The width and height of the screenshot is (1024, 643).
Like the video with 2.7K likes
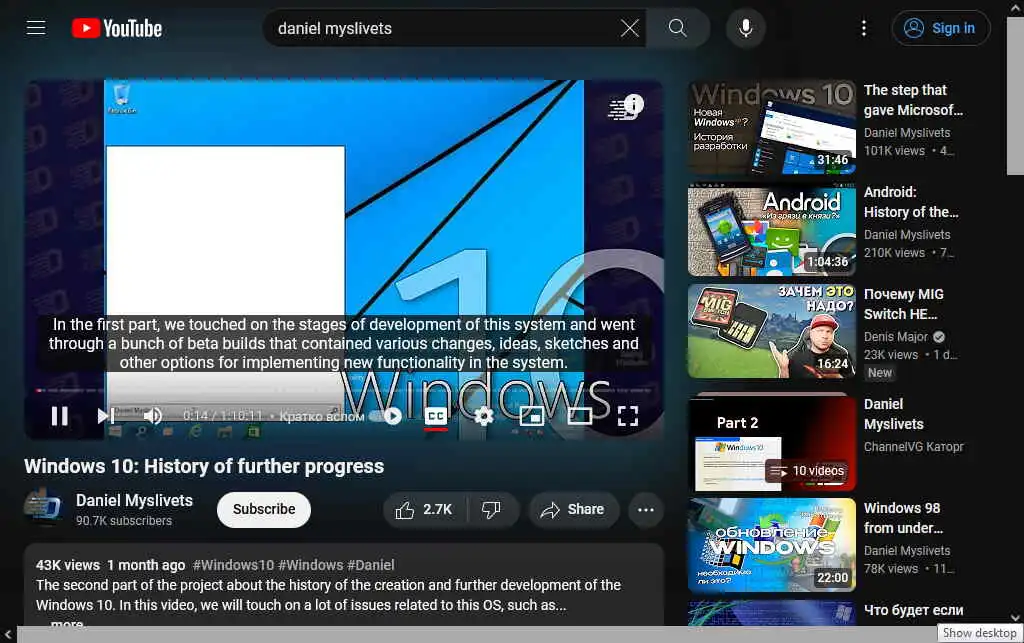424,509
